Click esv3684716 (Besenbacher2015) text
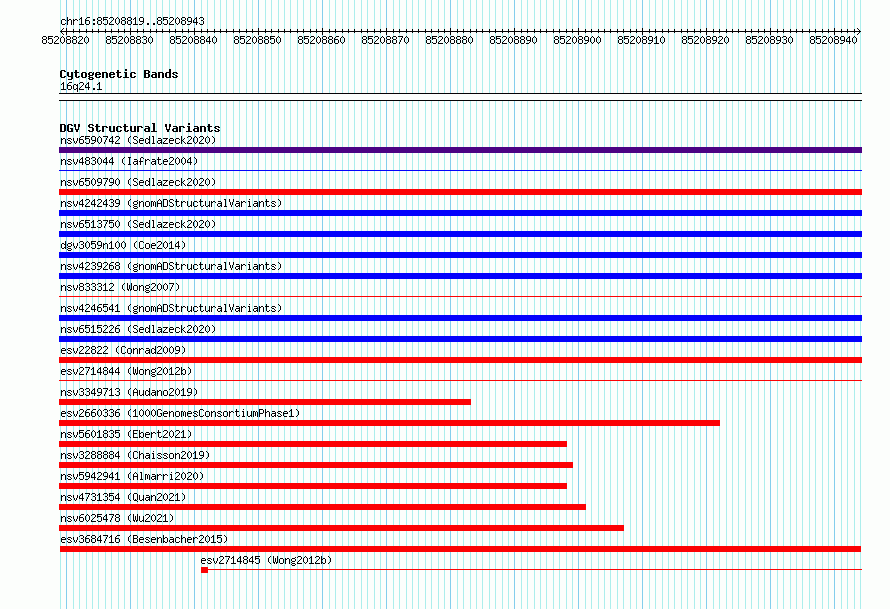Viewport: 890px width, 609px height. pyautogui.click(x=144, y=539)
